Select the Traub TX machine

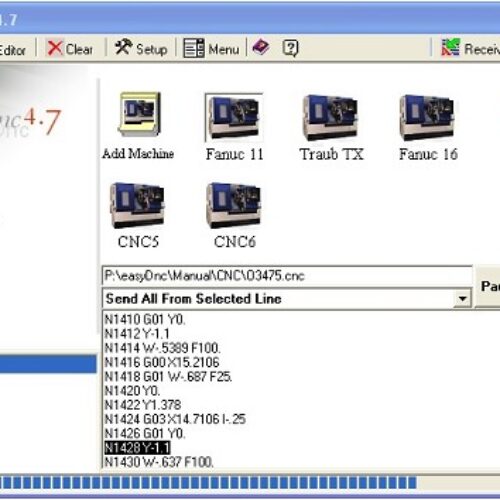(x=331, y=127)
